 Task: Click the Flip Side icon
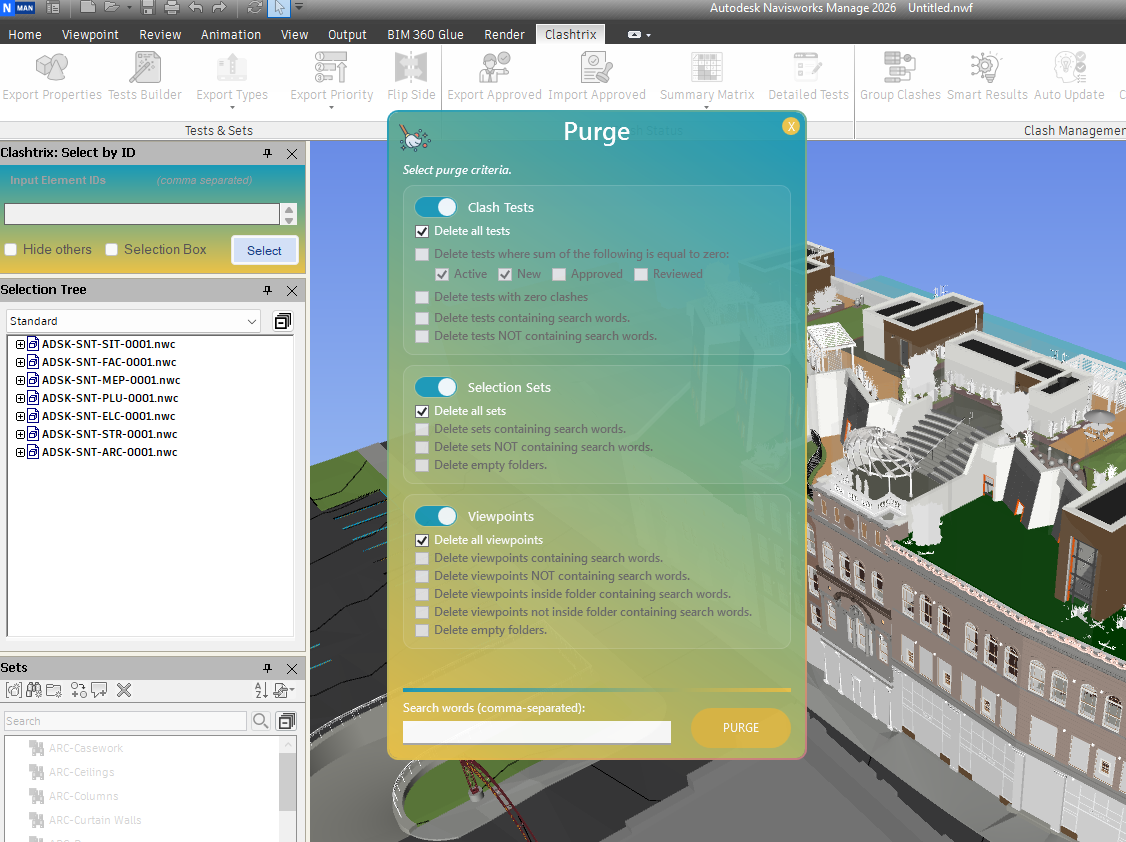(x=411, y=69)
